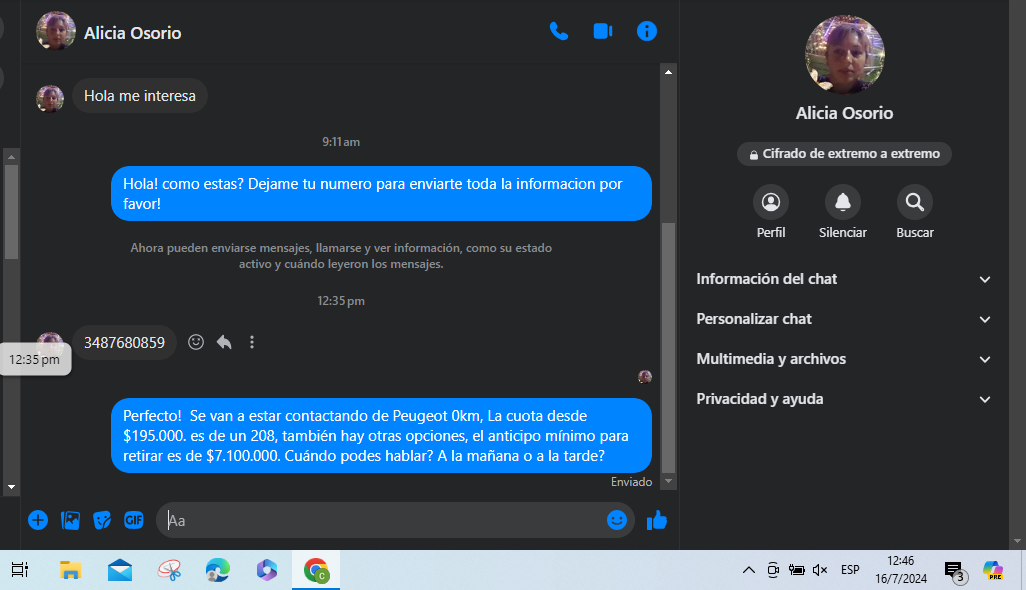
Task: Open Alicia Osorio's Perfil
Action: [770, 203]
